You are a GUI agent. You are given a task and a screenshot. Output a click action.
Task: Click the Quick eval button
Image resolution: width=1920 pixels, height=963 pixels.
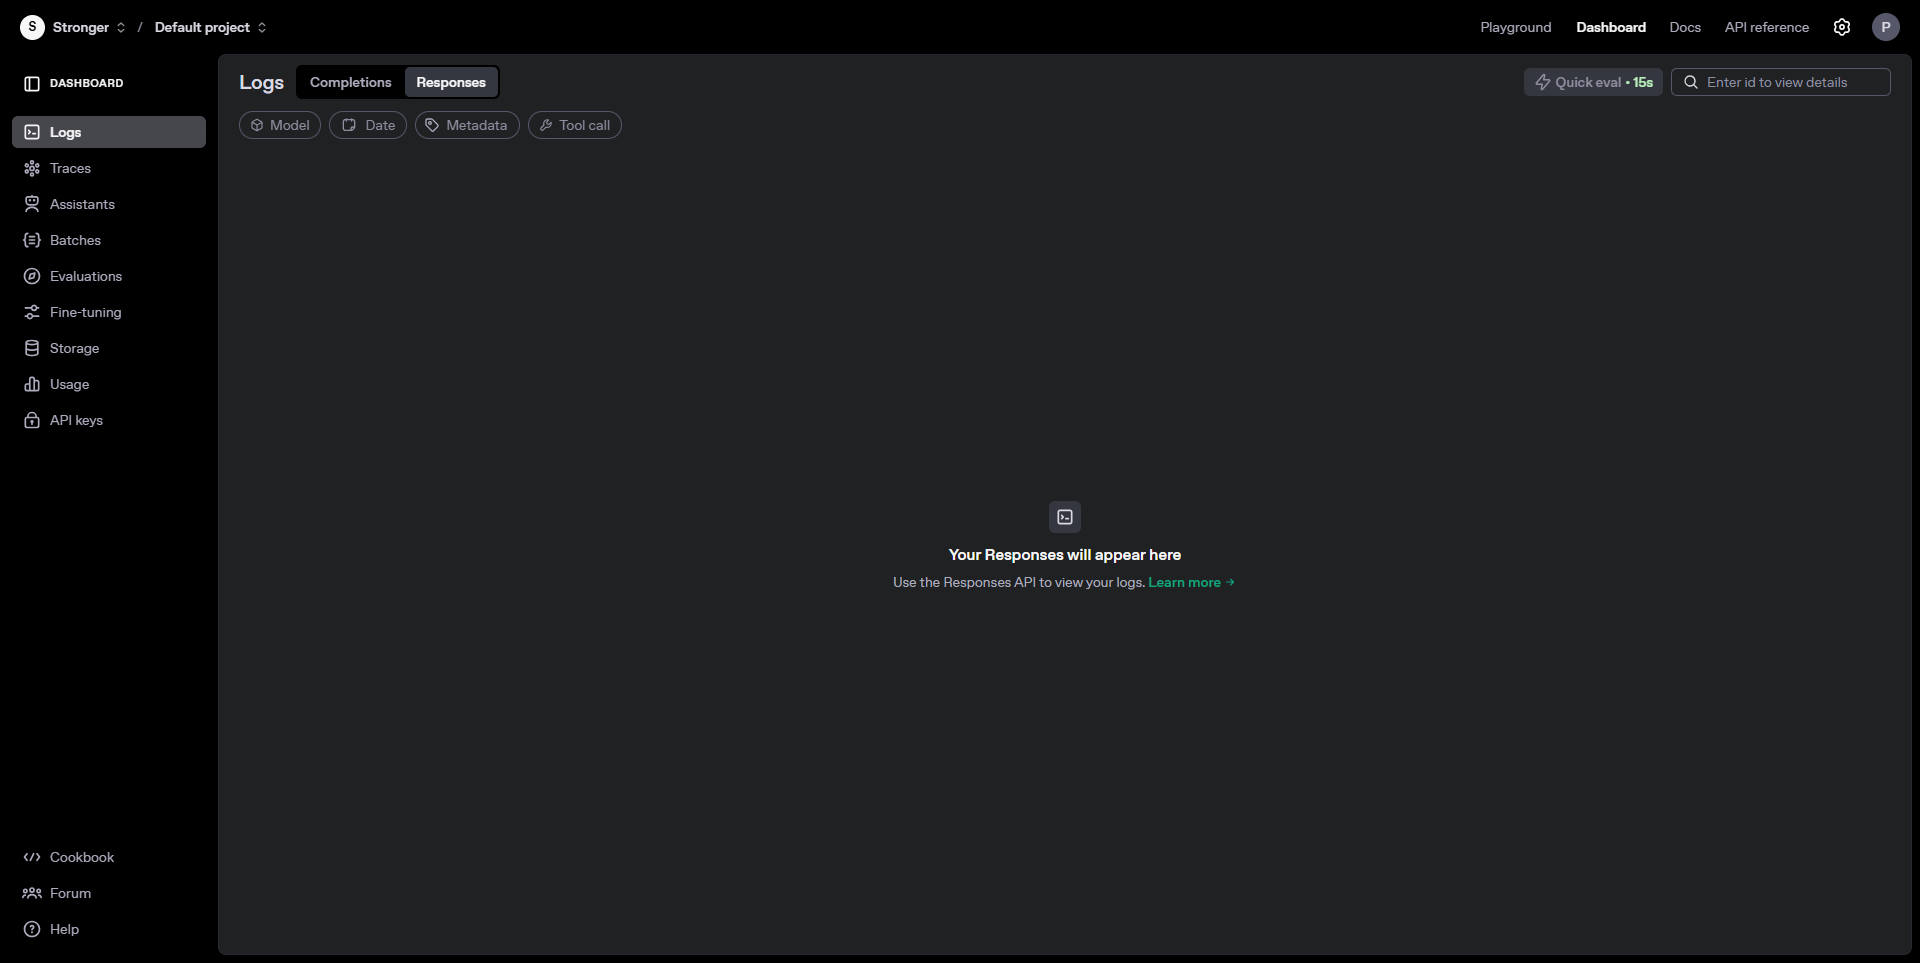pos(1593,82)
